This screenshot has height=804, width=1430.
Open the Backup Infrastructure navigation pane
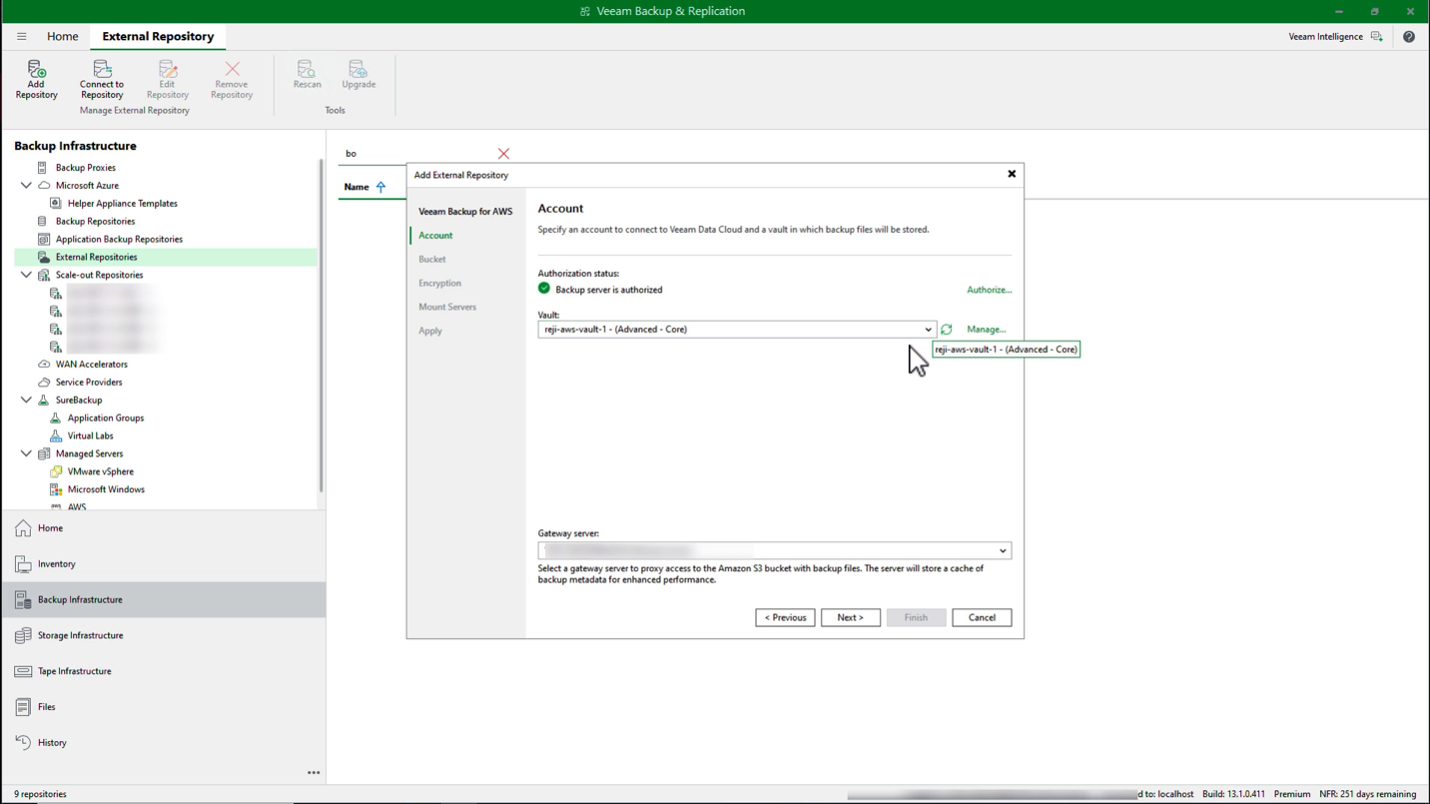tap(163, 600)
